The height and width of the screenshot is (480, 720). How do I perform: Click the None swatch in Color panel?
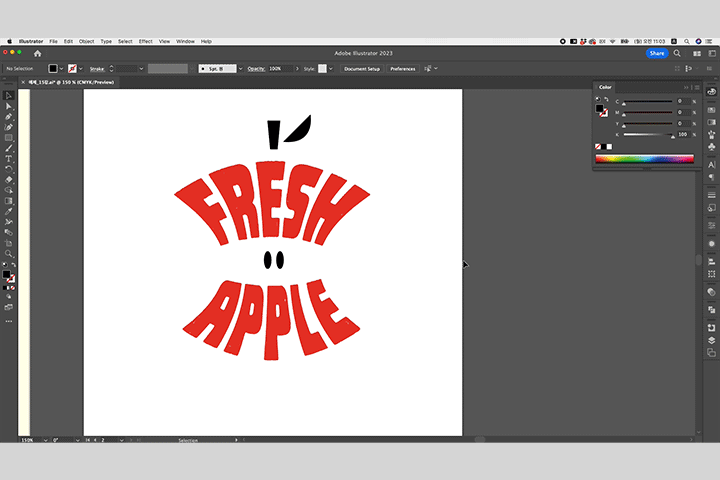tap(598, 147)
